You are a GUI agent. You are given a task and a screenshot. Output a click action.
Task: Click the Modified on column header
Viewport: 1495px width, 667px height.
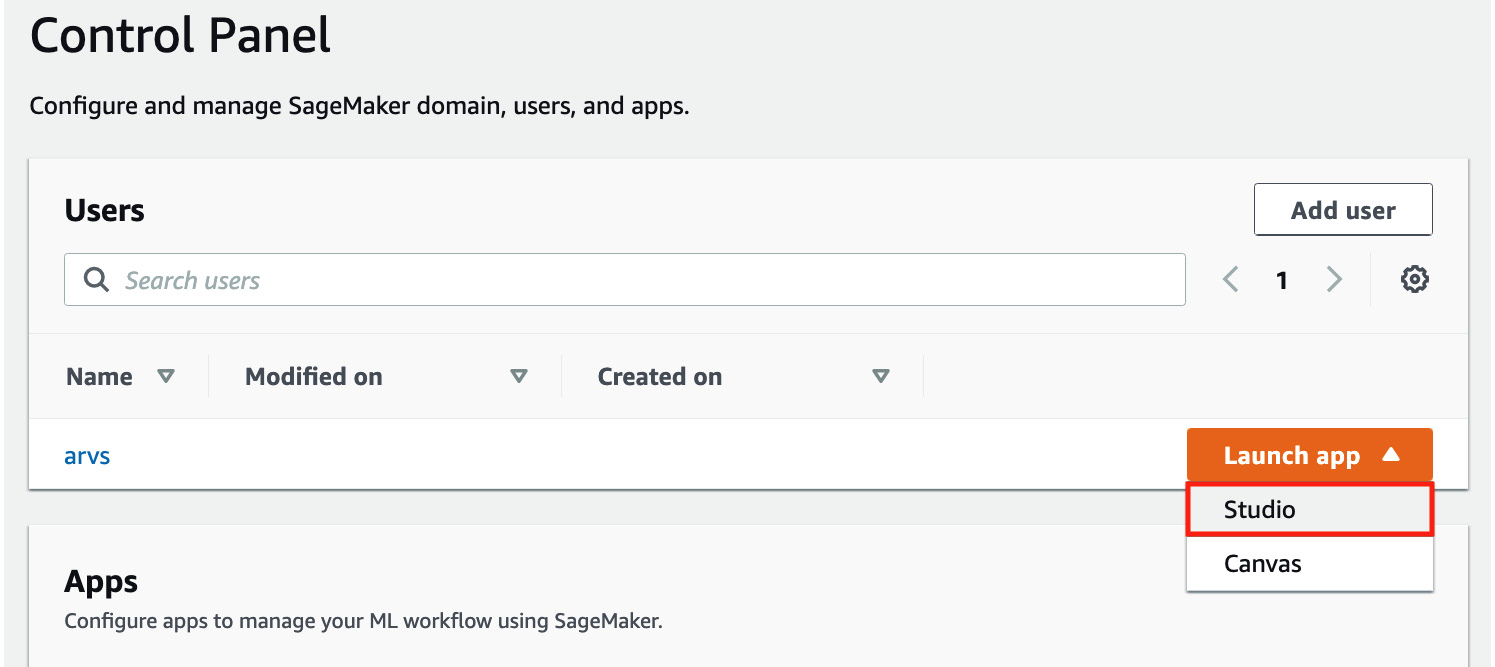pyautogui.click(x=314, y=376)
